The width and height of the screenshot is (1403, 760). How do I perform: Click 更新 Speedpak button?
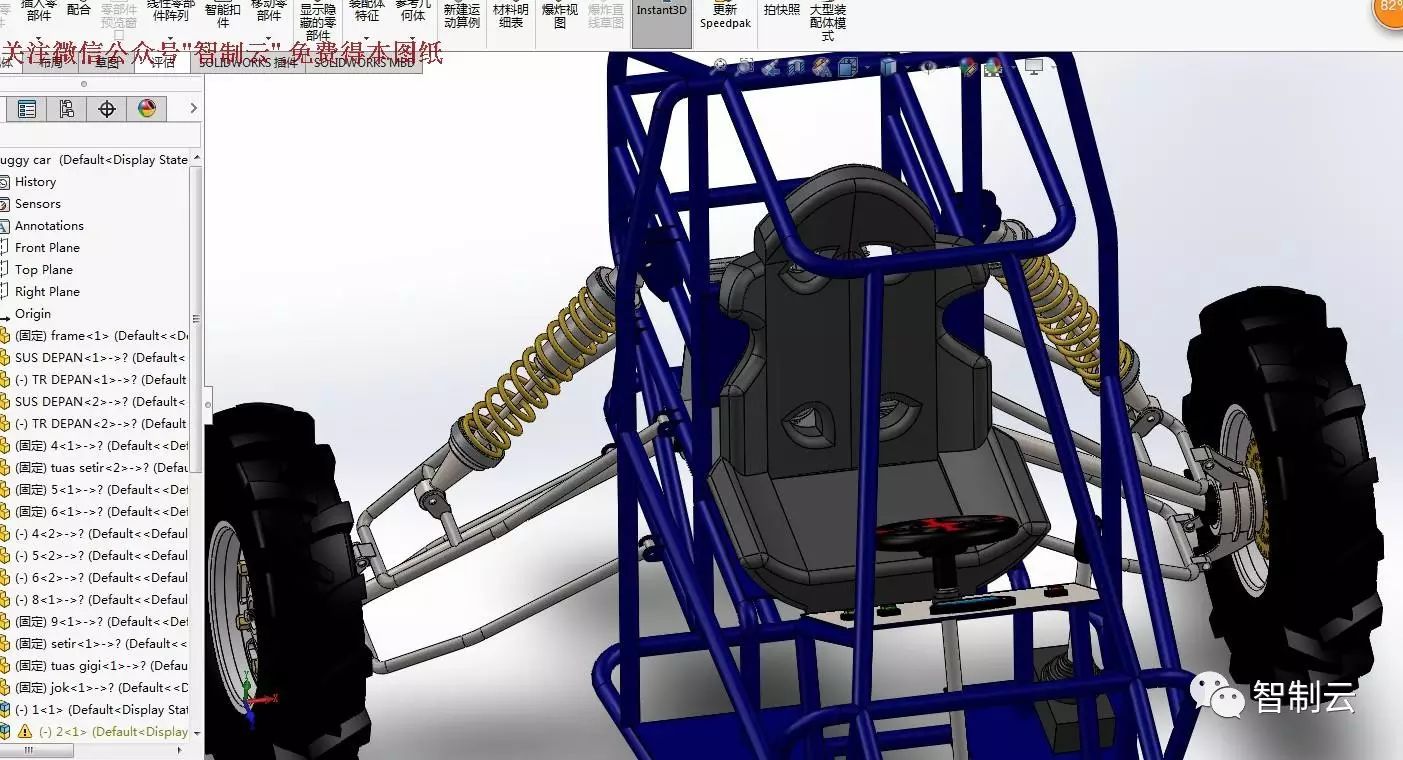(x=725, y=15)
